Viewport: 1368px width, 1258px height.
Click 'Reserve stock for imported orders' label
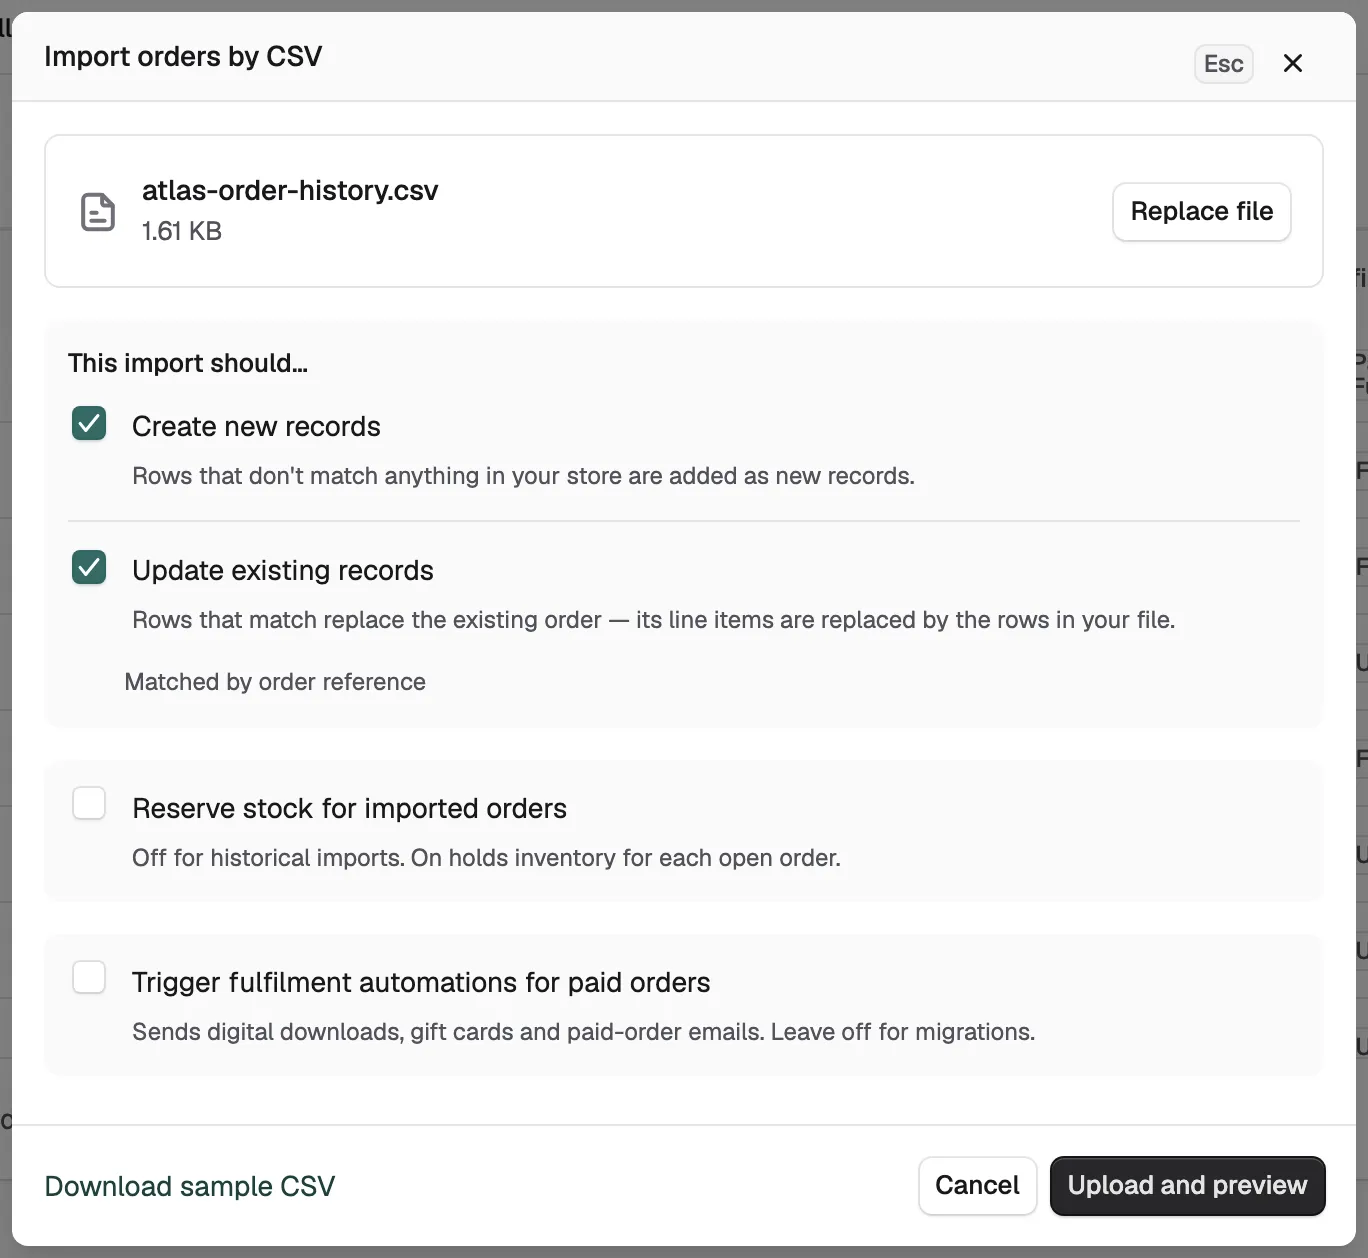click(349, 809)
